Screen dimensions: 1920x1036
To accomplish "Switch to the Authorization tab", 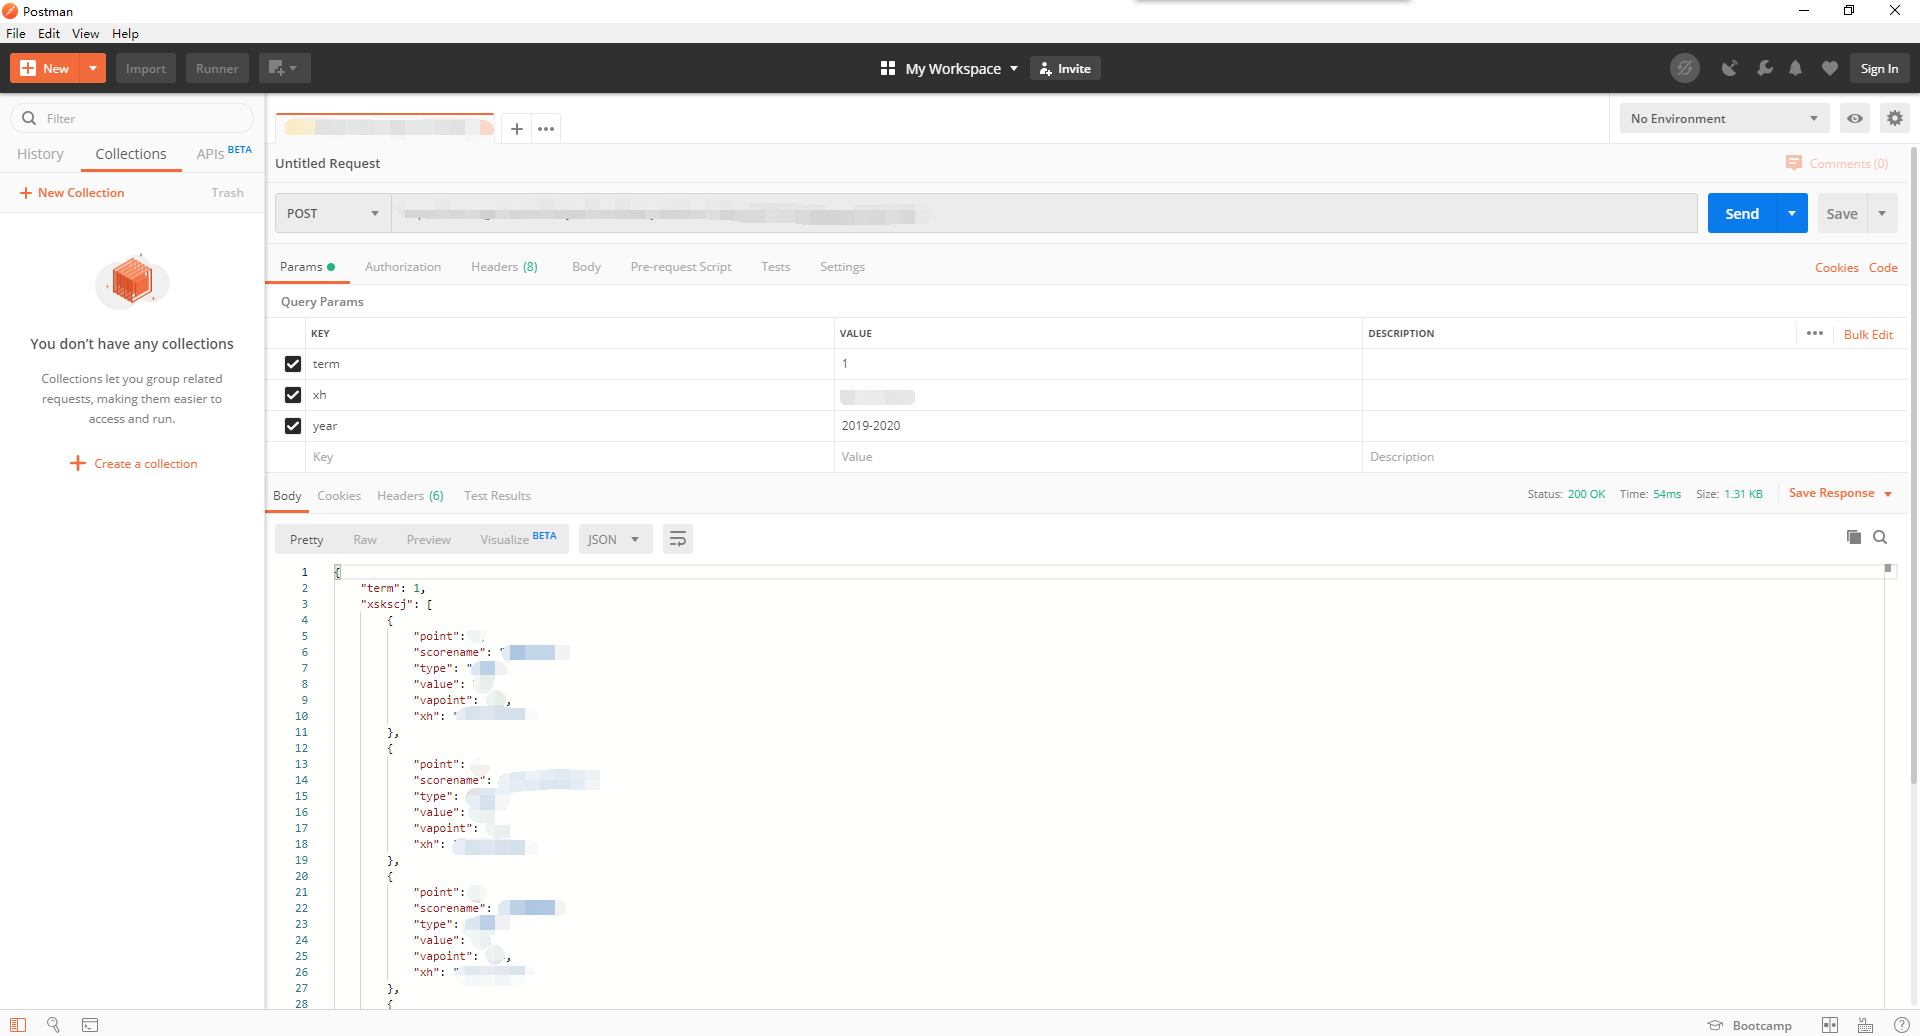I will 403,266.
